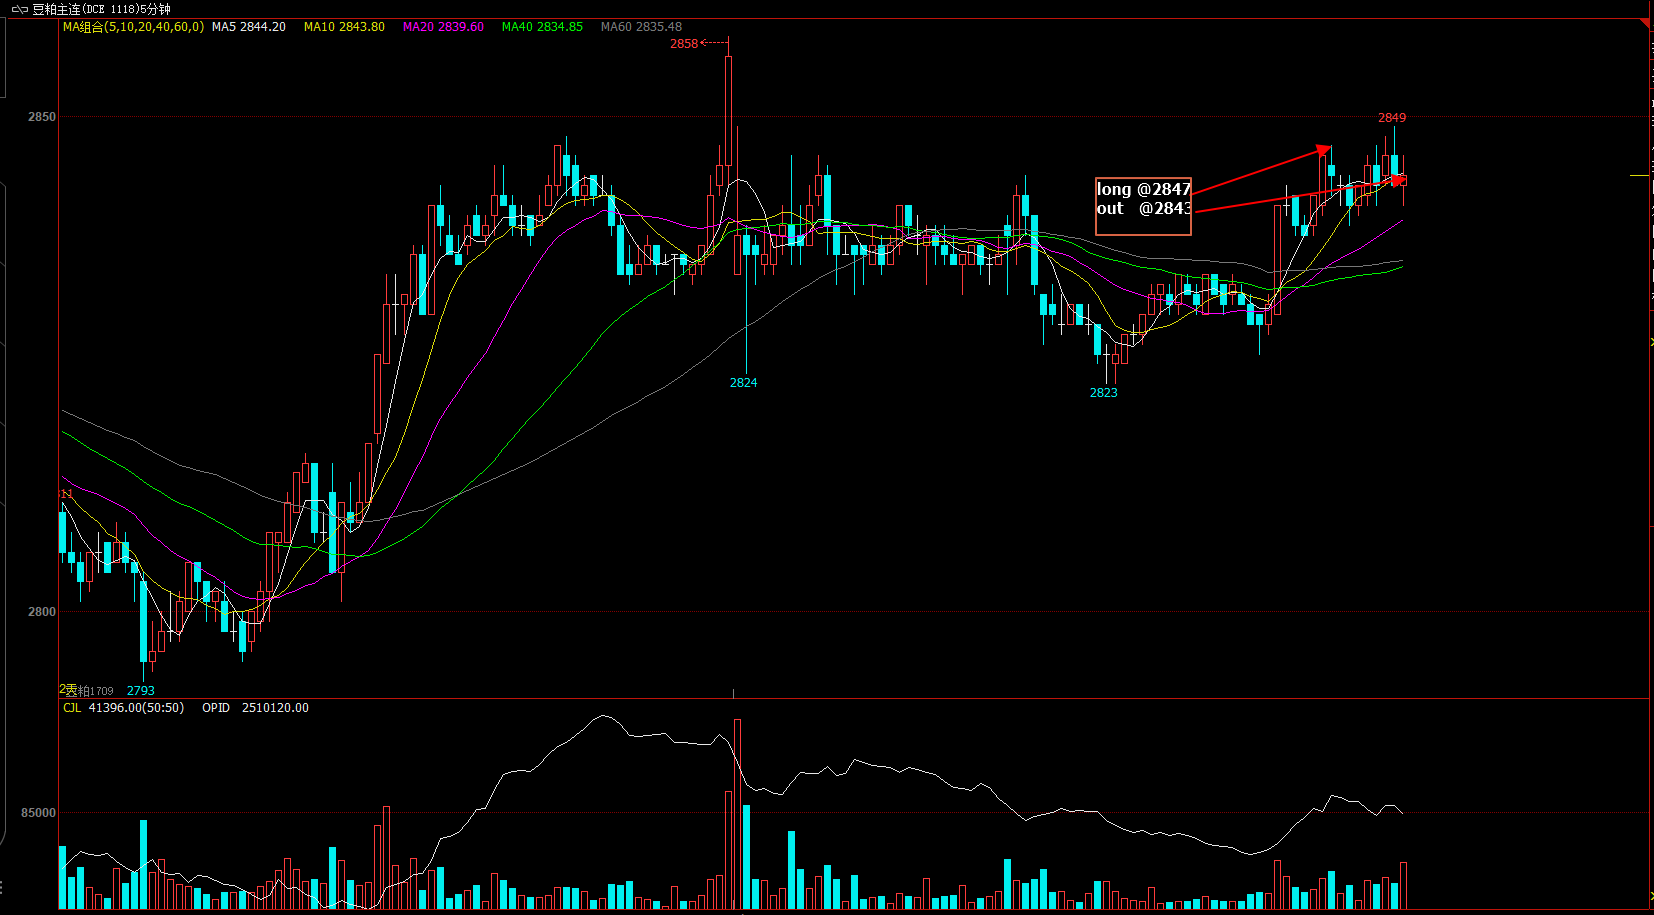Click the CJL volume indicator label

click(x=72, y=708)
